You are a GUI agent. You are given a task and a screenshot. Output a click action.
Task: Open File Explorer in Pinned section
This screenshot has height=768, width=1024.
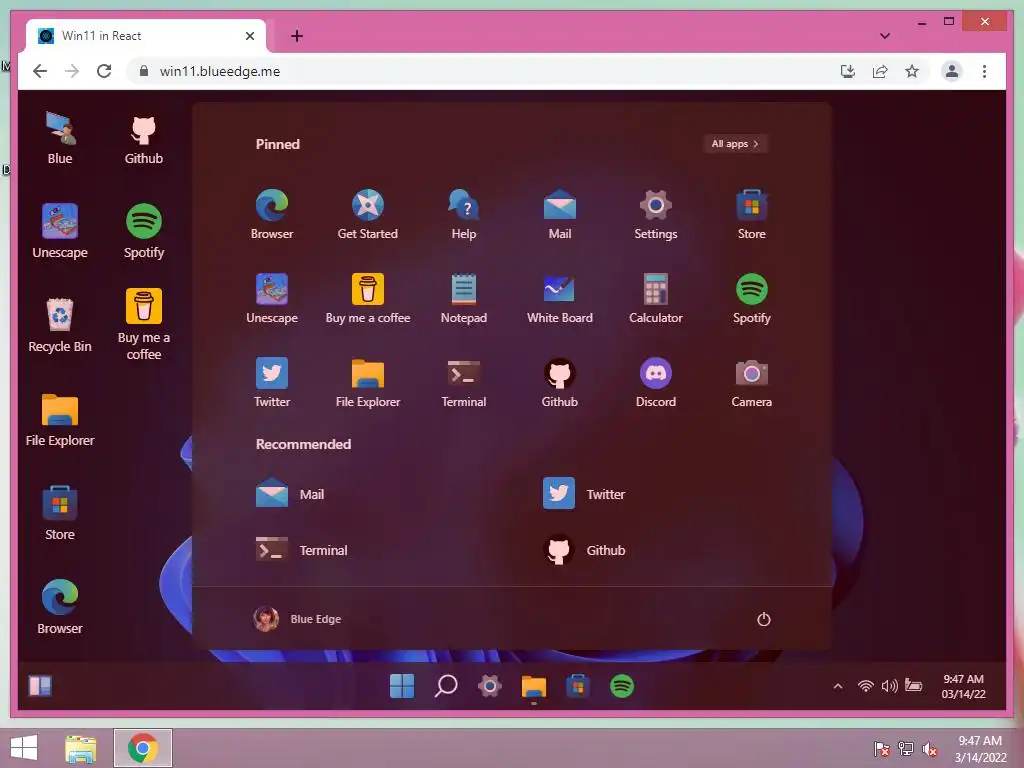(x=368, y=383)
